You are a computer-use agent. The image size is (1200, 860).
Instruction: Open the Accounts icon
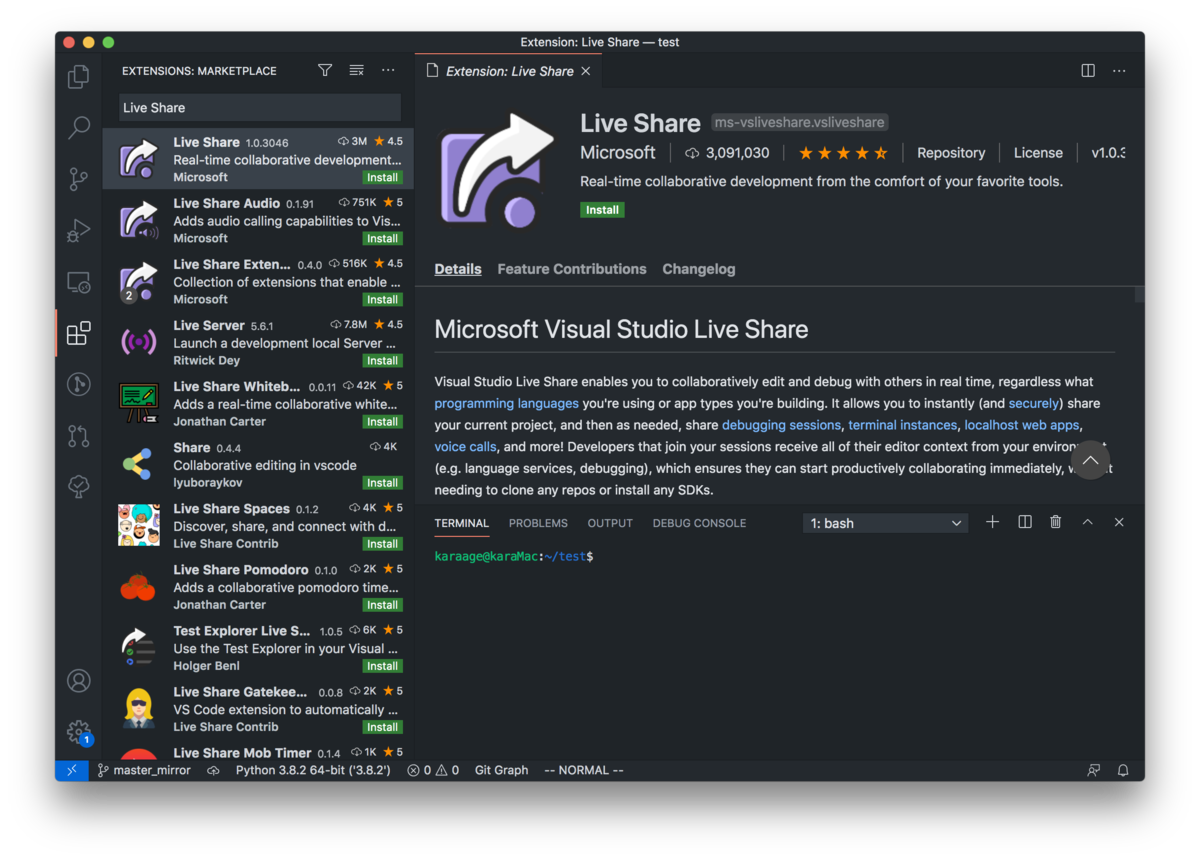pos(78,681)
